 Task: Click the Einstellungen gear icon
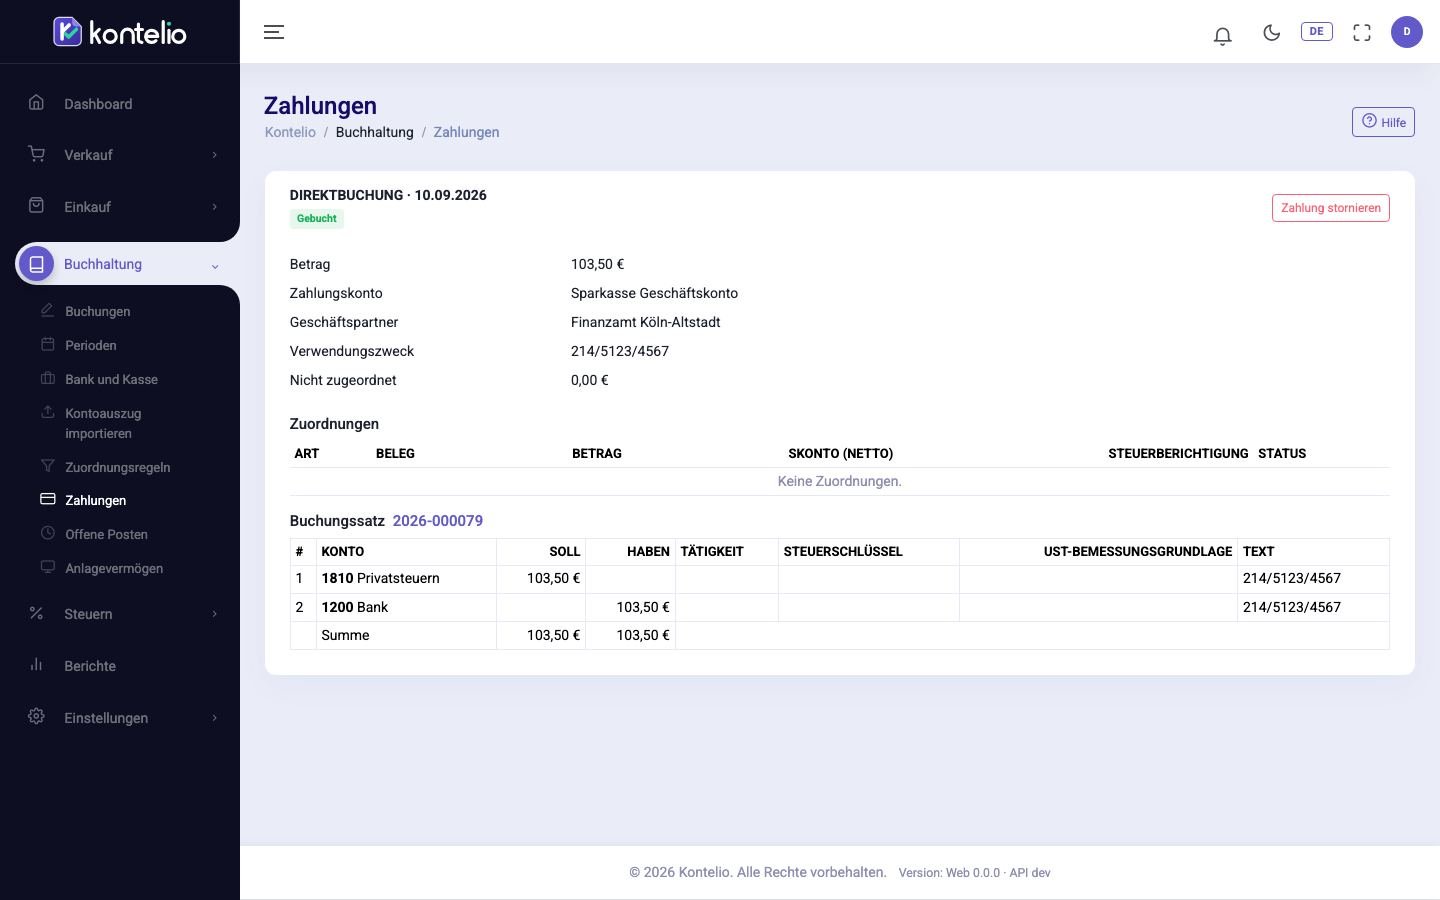[x=37, y=716]
